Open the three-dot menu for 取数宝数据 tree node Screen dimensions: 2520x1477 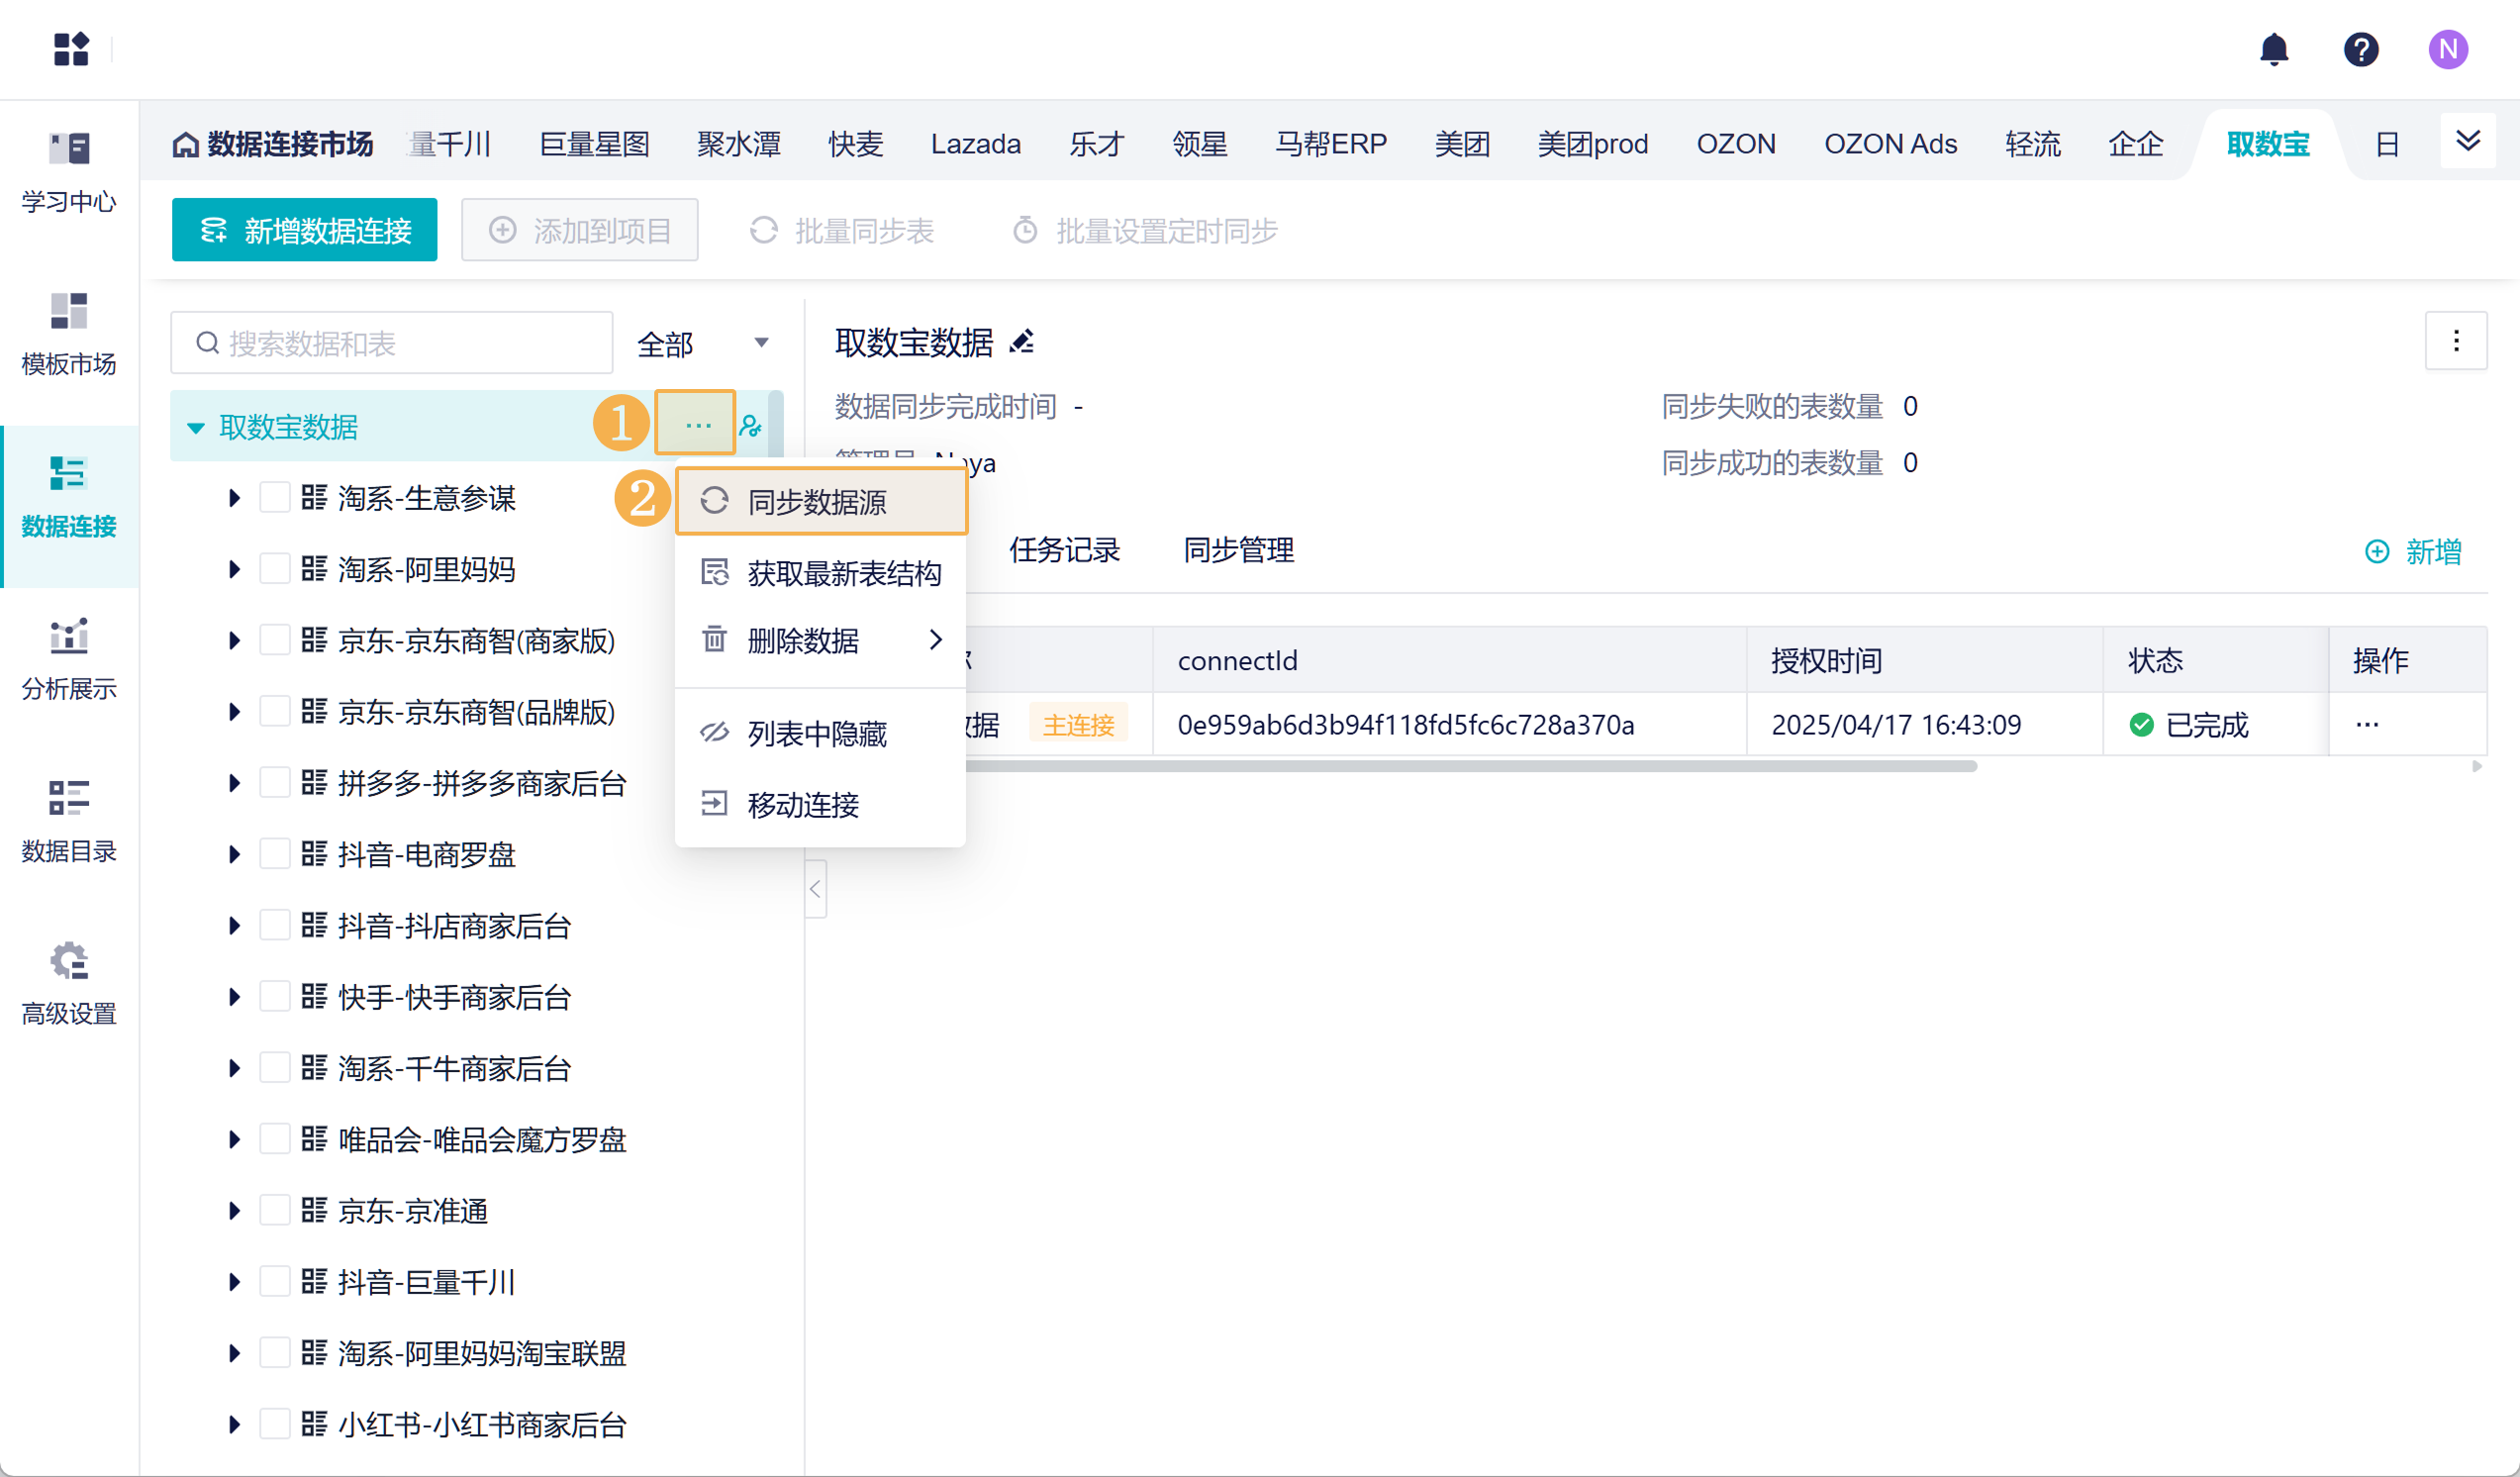[x=697, y=426]
